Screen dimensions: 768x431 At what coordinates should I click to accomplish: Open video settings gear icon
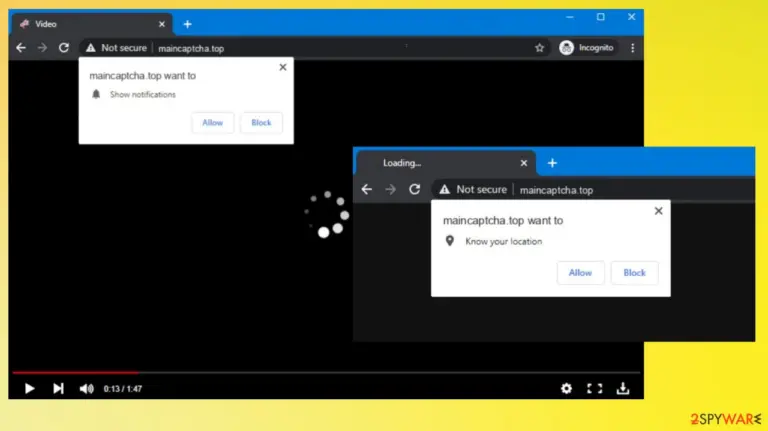pos(566,388)
